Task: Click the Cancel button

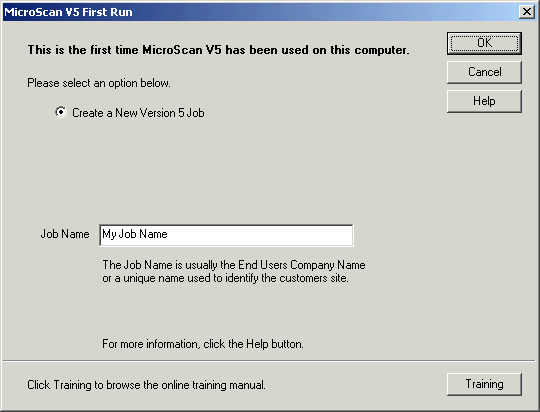Action: pyautogui.click(x=484, y=72)
